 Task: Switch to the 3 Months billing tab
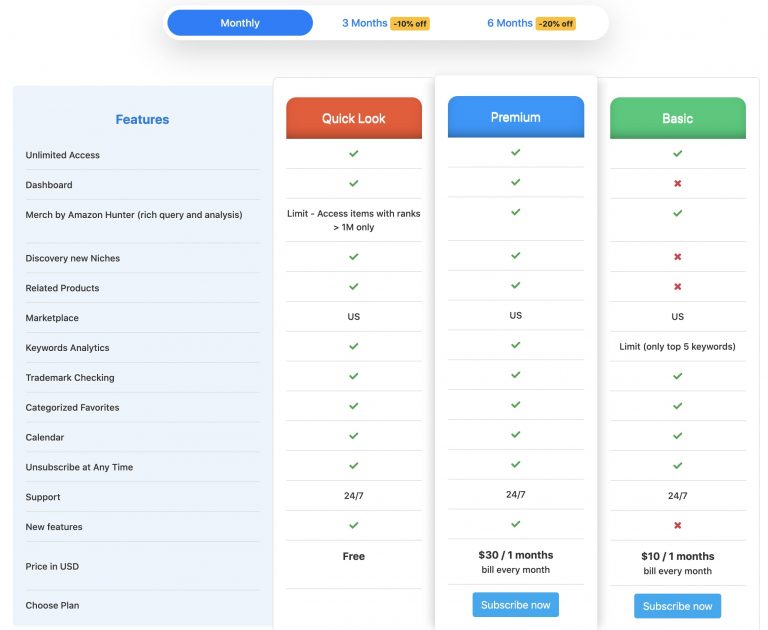pyautogui.click(x=364, y=23)
